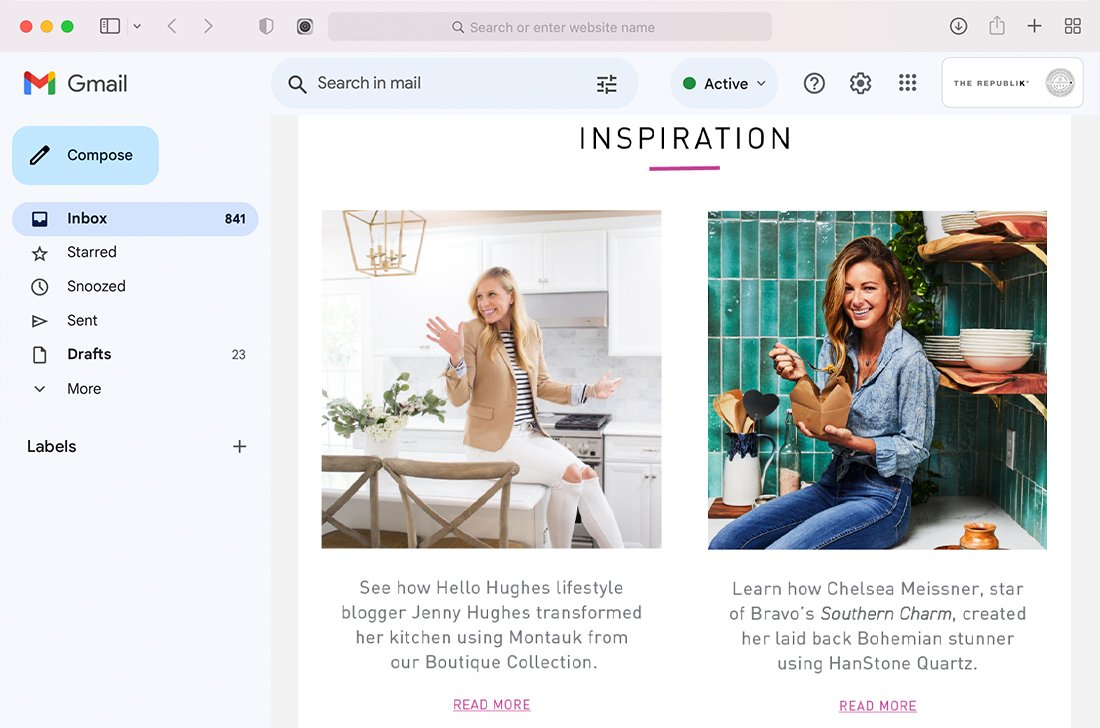Open the Starred folder
The height and width of the screenshot is (728, 1100).
click(x=135, y=252)
